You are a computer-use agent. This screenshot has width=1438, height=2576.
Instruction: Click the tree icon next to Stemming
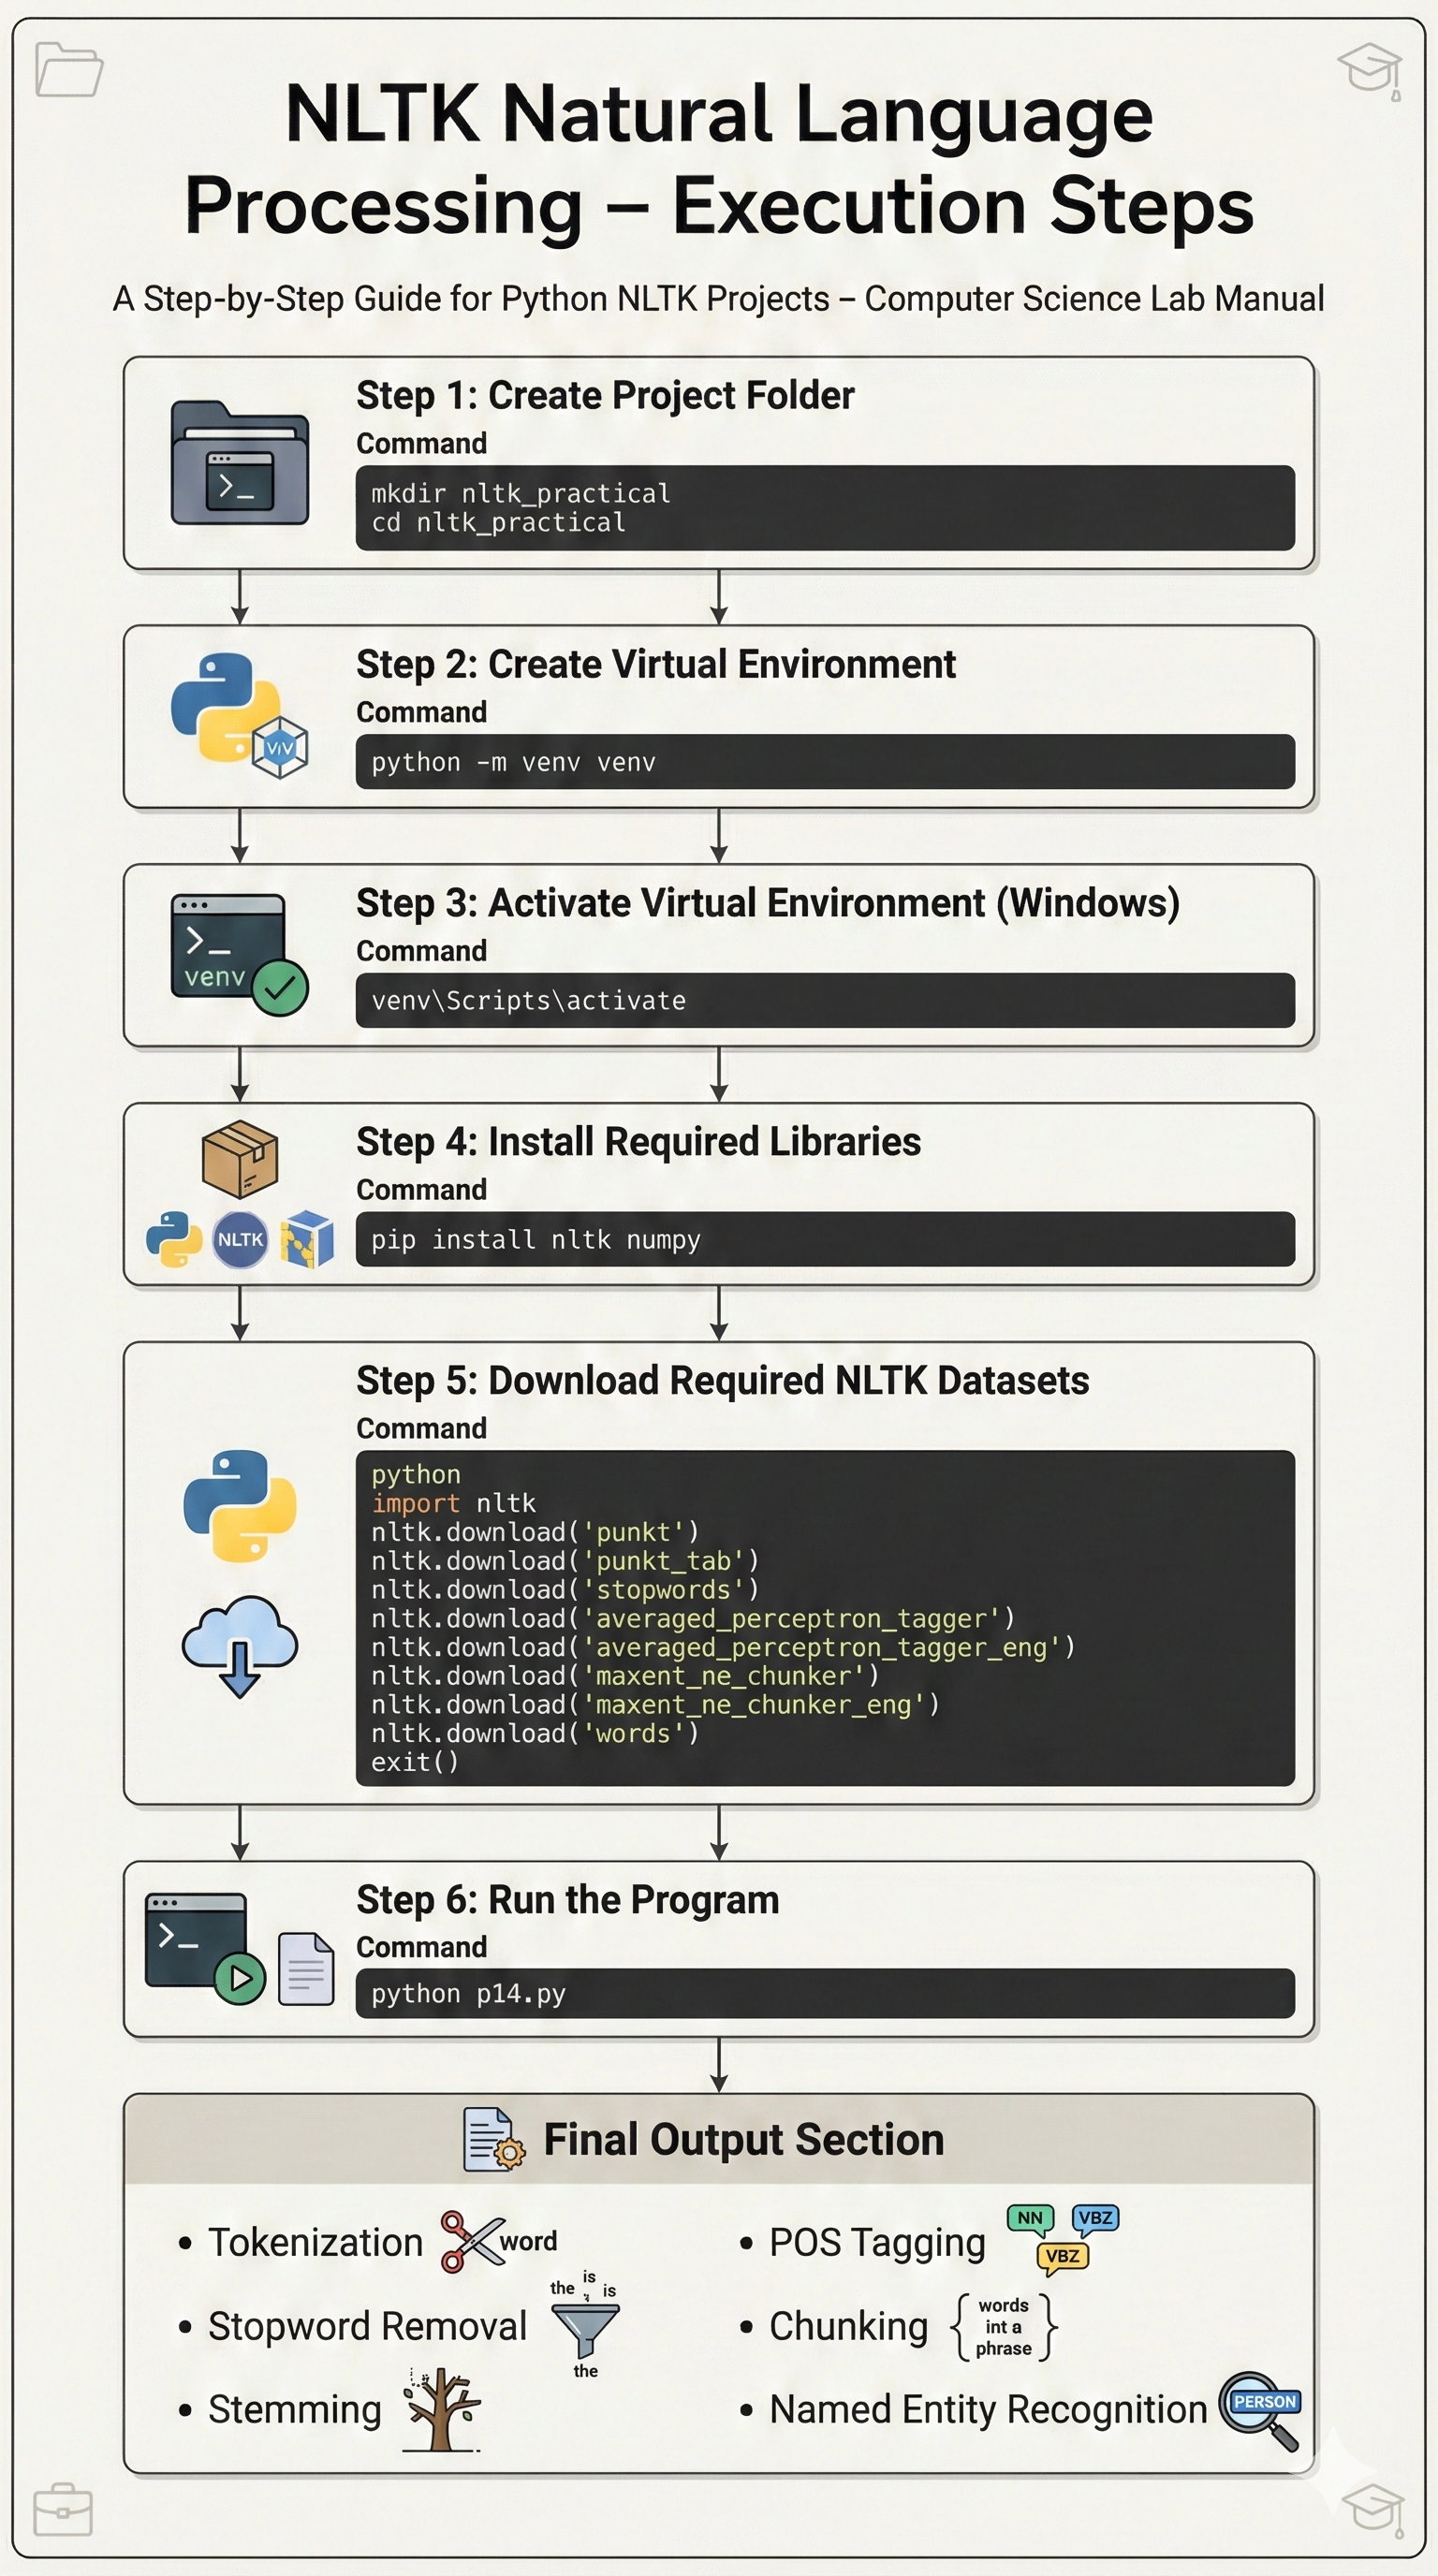click(441, 2410)
